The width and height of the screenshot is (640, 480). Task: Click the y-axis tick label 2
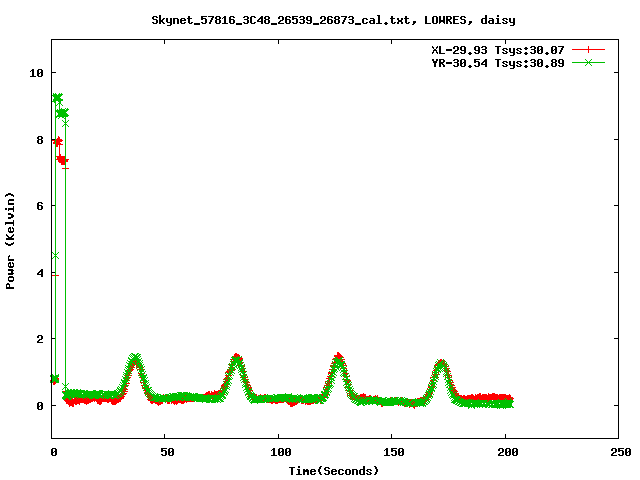tap(40, 339)
